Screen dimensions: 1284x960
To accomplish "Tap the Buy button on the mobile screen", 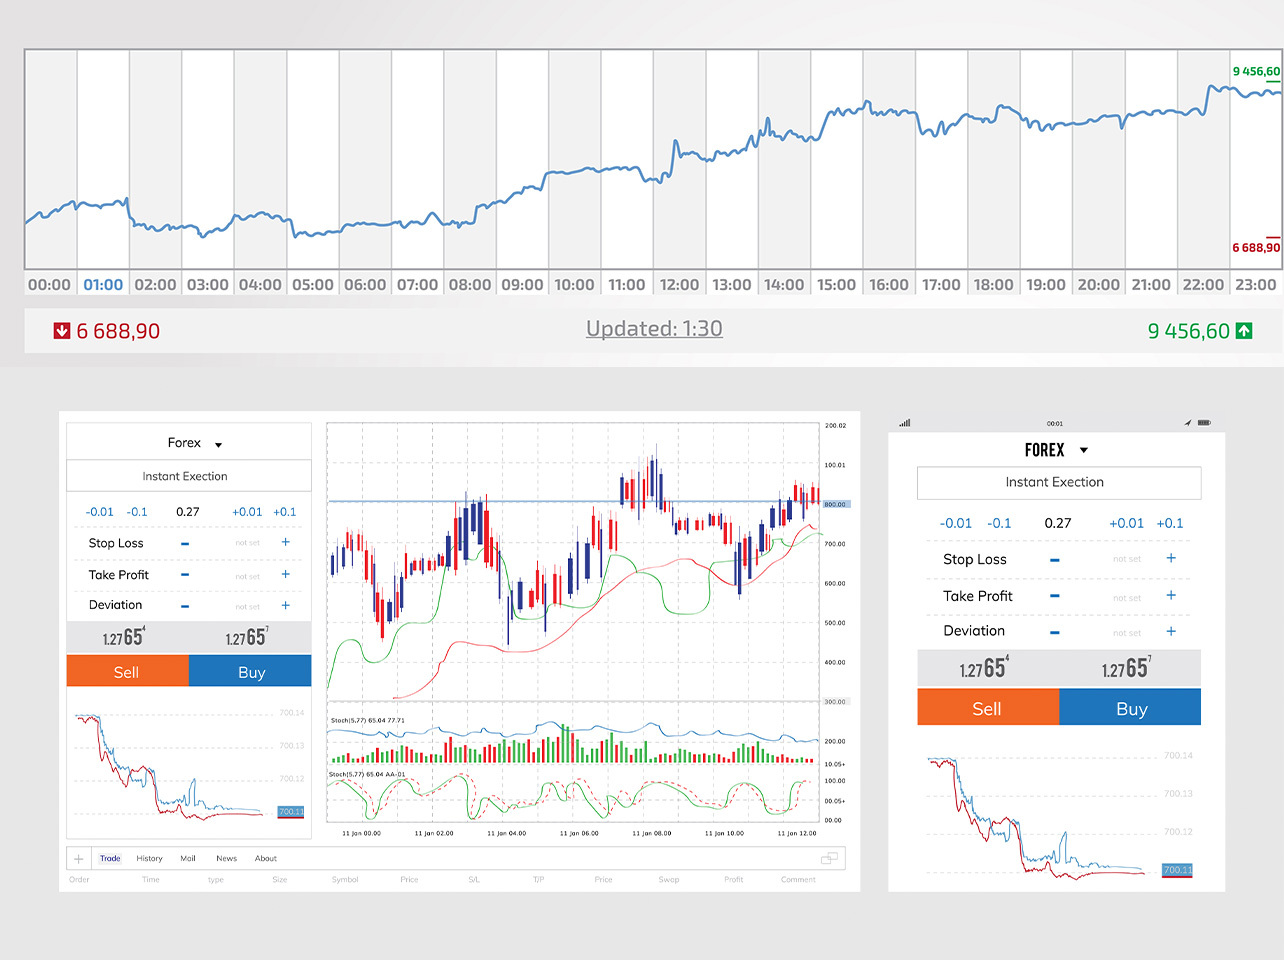I will [x=1130, y=707].
